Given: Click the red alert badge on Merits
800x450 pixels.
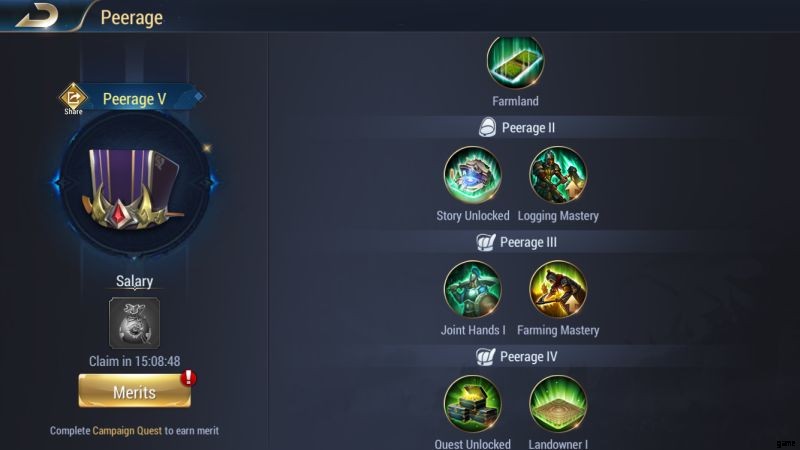Looking at the screenshot, I should 188,378.
